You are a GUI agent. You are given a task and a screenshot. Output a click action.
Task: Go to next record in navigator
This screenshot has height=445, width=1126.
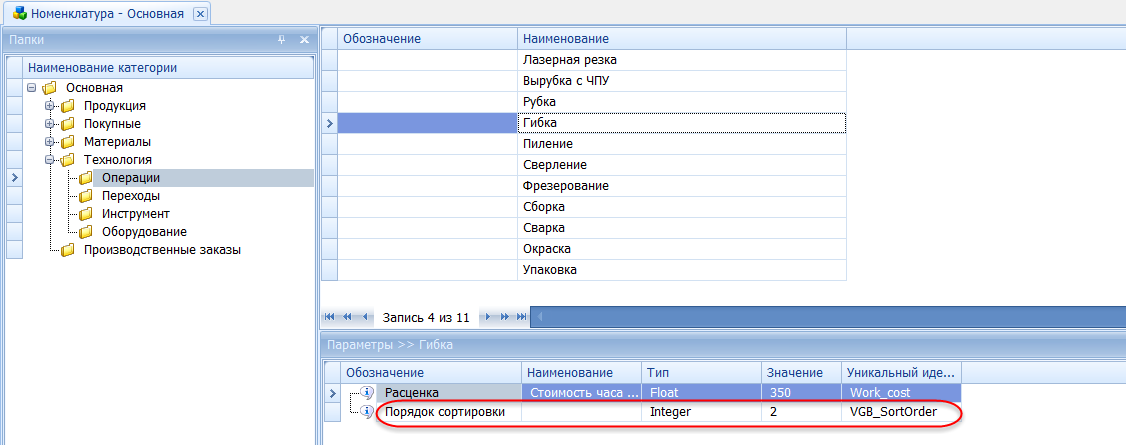tap(487, 317)
